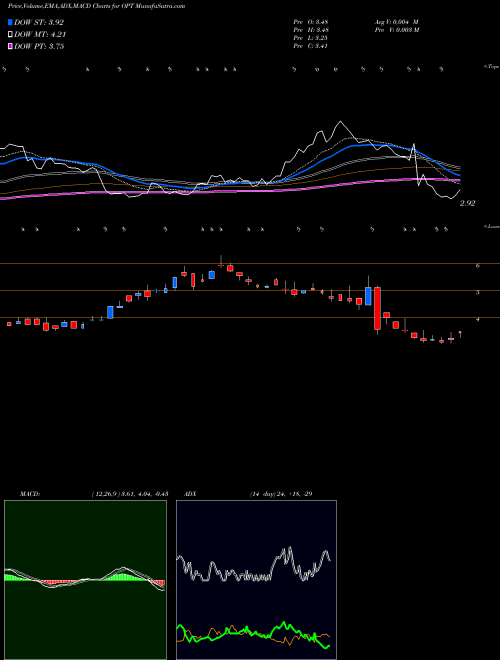500x660 pixels.
Task: Click the 'Pre L: 3.23' value
Action: [x=311, y=38]
